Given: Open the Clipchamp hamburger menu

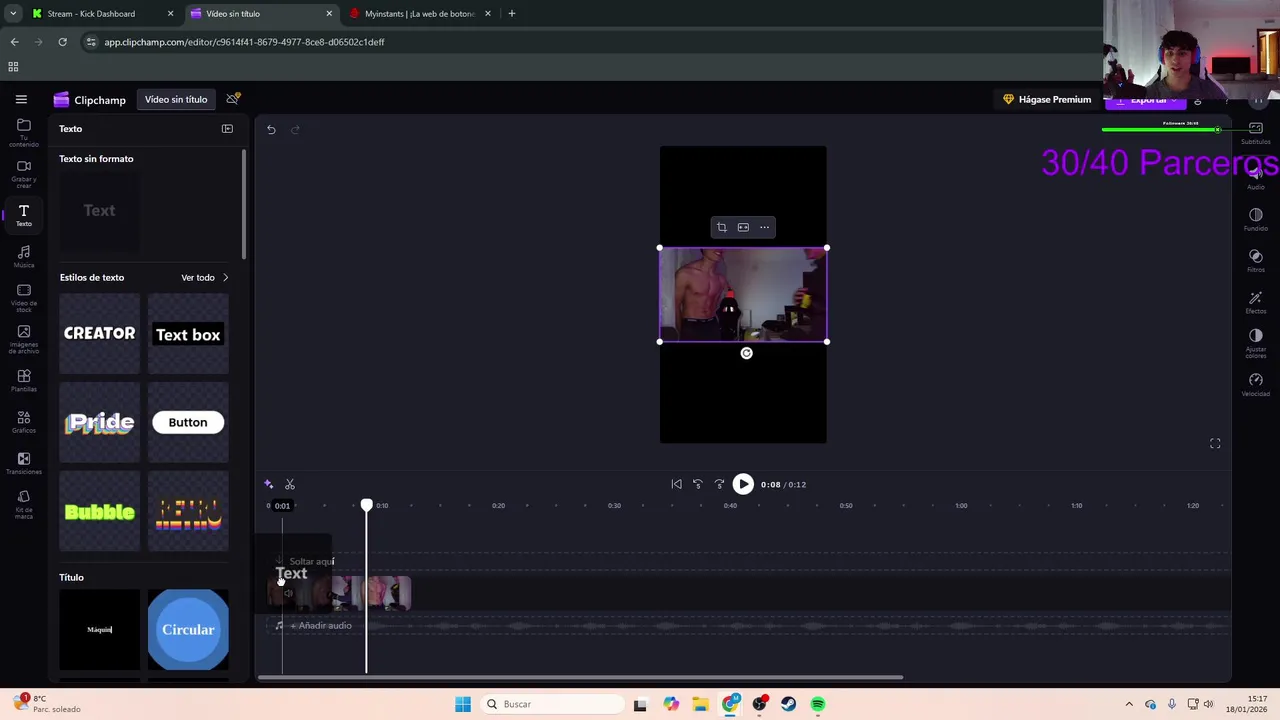Looking at the screenshot, I should pyautogui.click(x=21, y=99).
